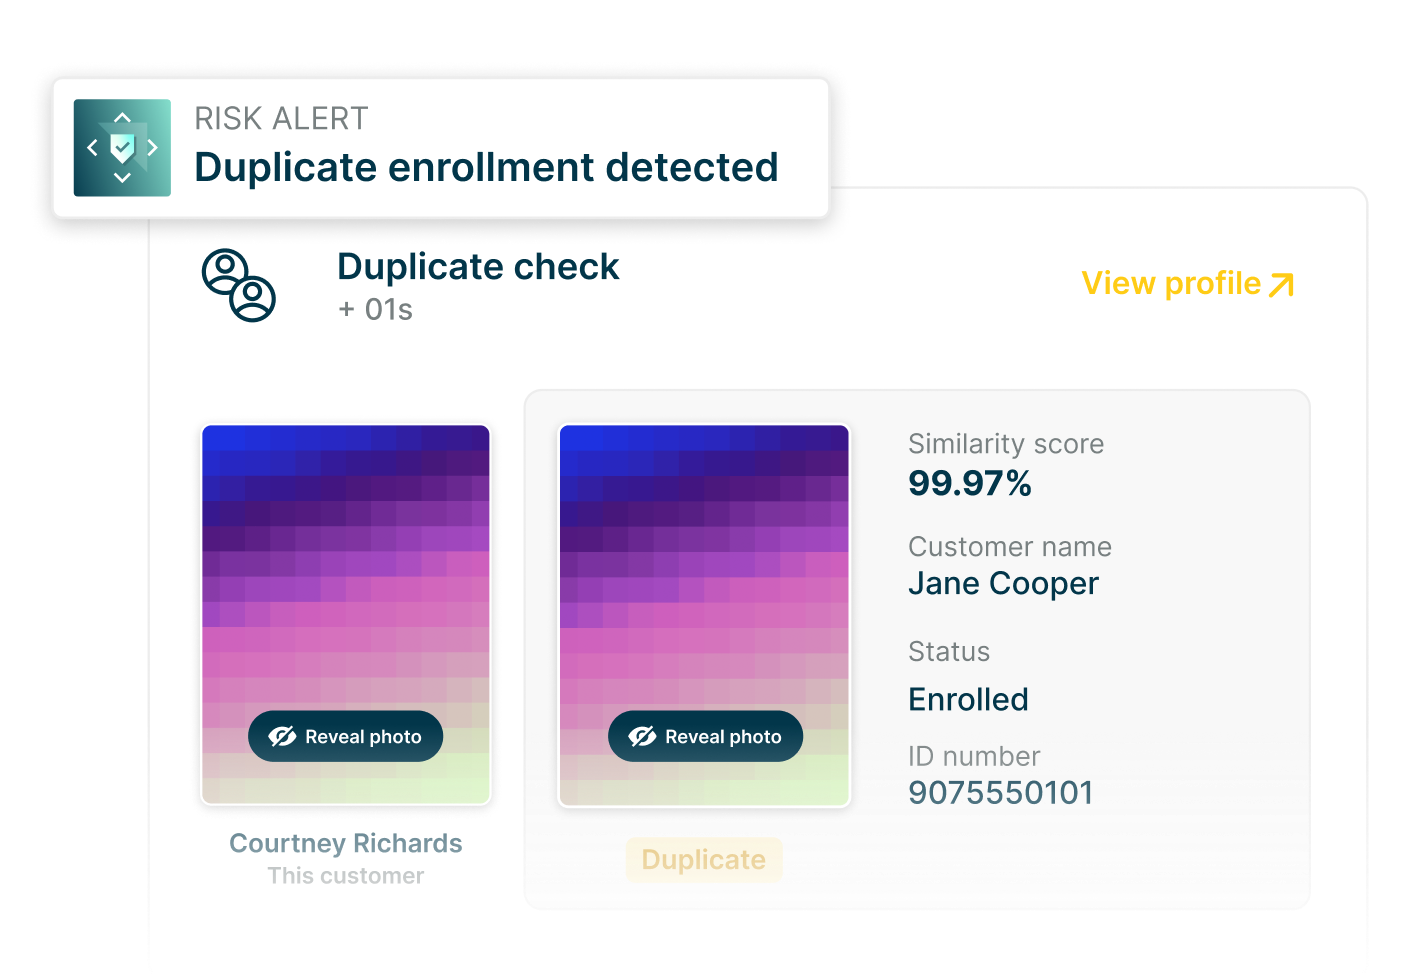Click the Enrolled status value
This screenshot has height=979, width=1416.
pos(968,699)
